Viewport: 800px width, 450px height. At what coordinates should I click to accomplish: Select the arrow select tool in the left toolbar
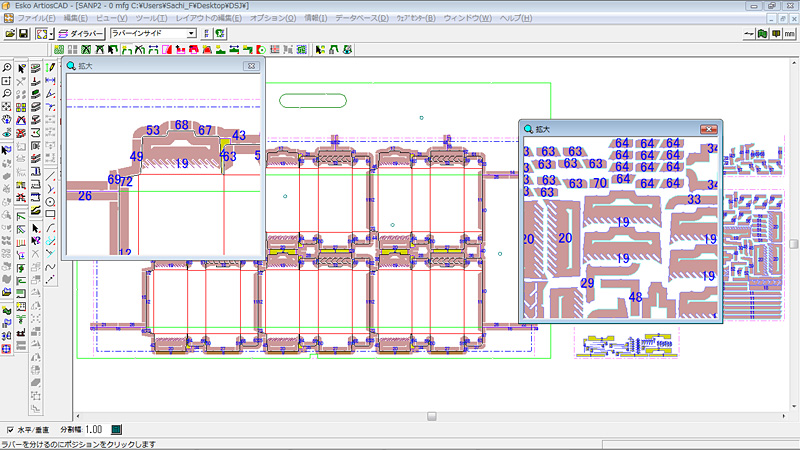[x=21, y=68]
